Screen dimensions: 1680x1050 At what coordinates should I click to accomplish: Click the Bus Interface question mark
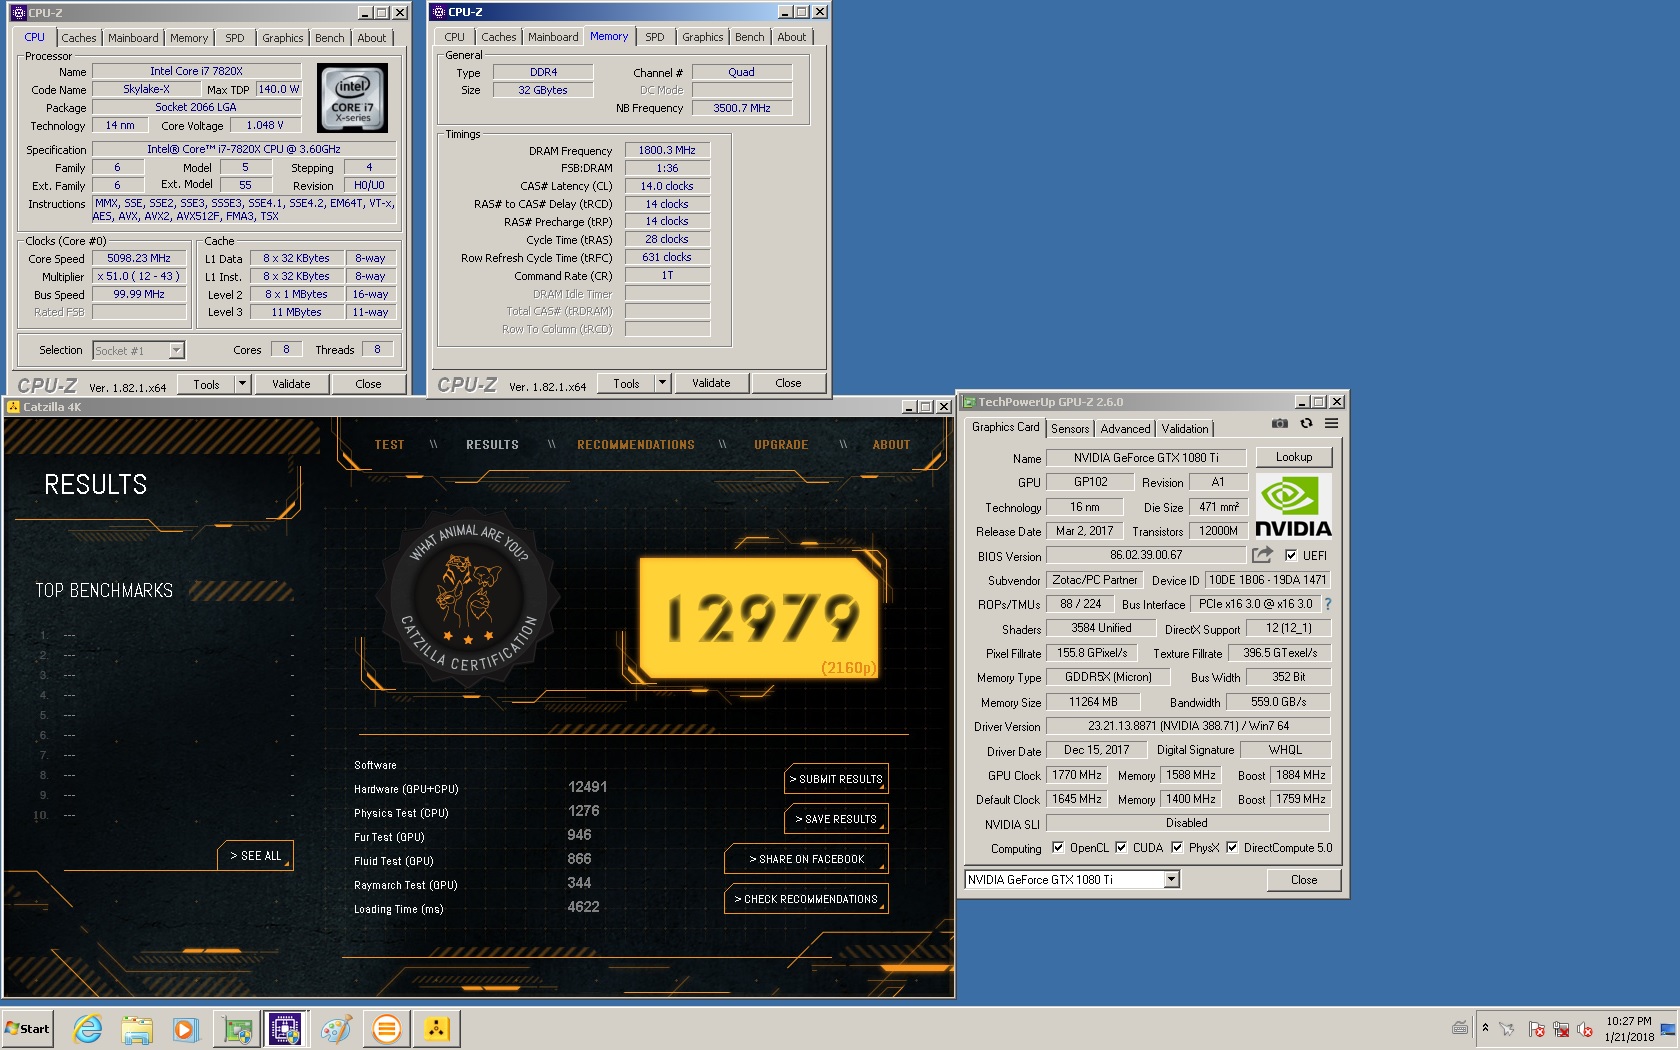(1328, 604)
